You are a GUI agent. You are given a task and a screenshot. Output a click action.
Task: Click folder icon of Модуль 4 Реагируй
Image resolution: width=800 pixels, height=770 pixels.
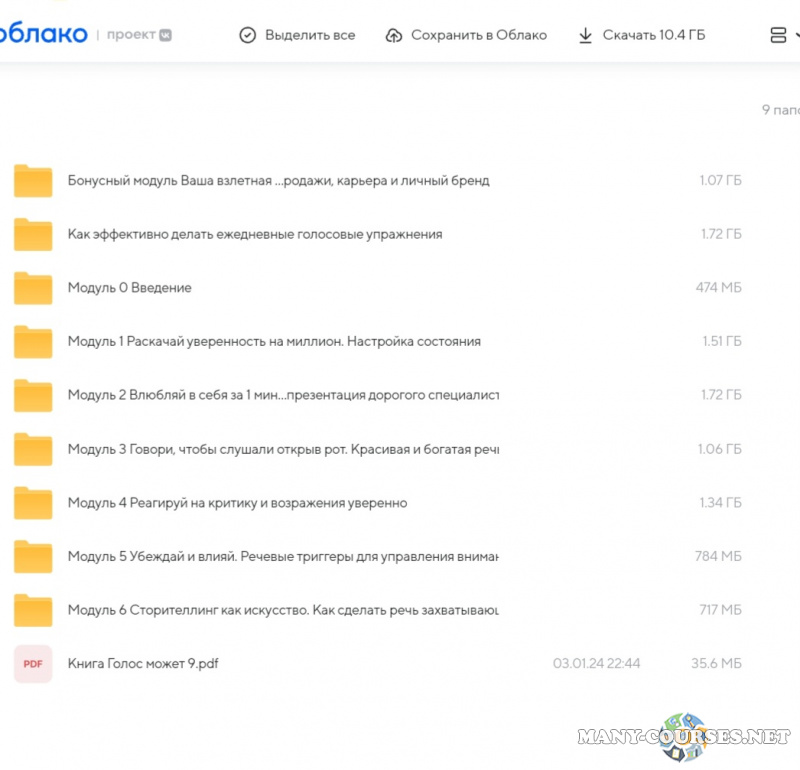33,503
